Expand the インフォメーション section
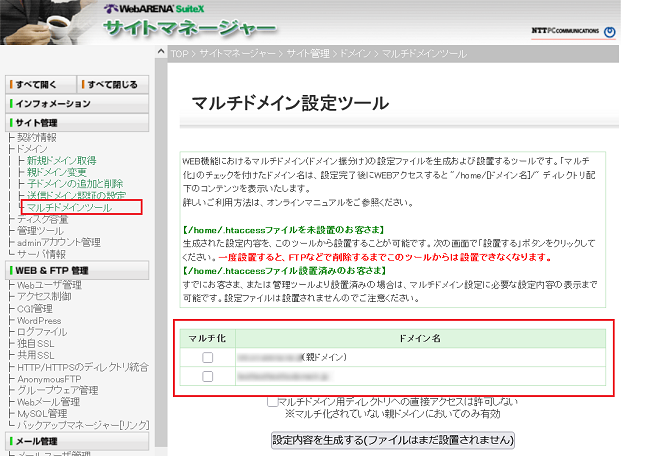This screenshot has width=650, height=456. (x=77, y=104)
